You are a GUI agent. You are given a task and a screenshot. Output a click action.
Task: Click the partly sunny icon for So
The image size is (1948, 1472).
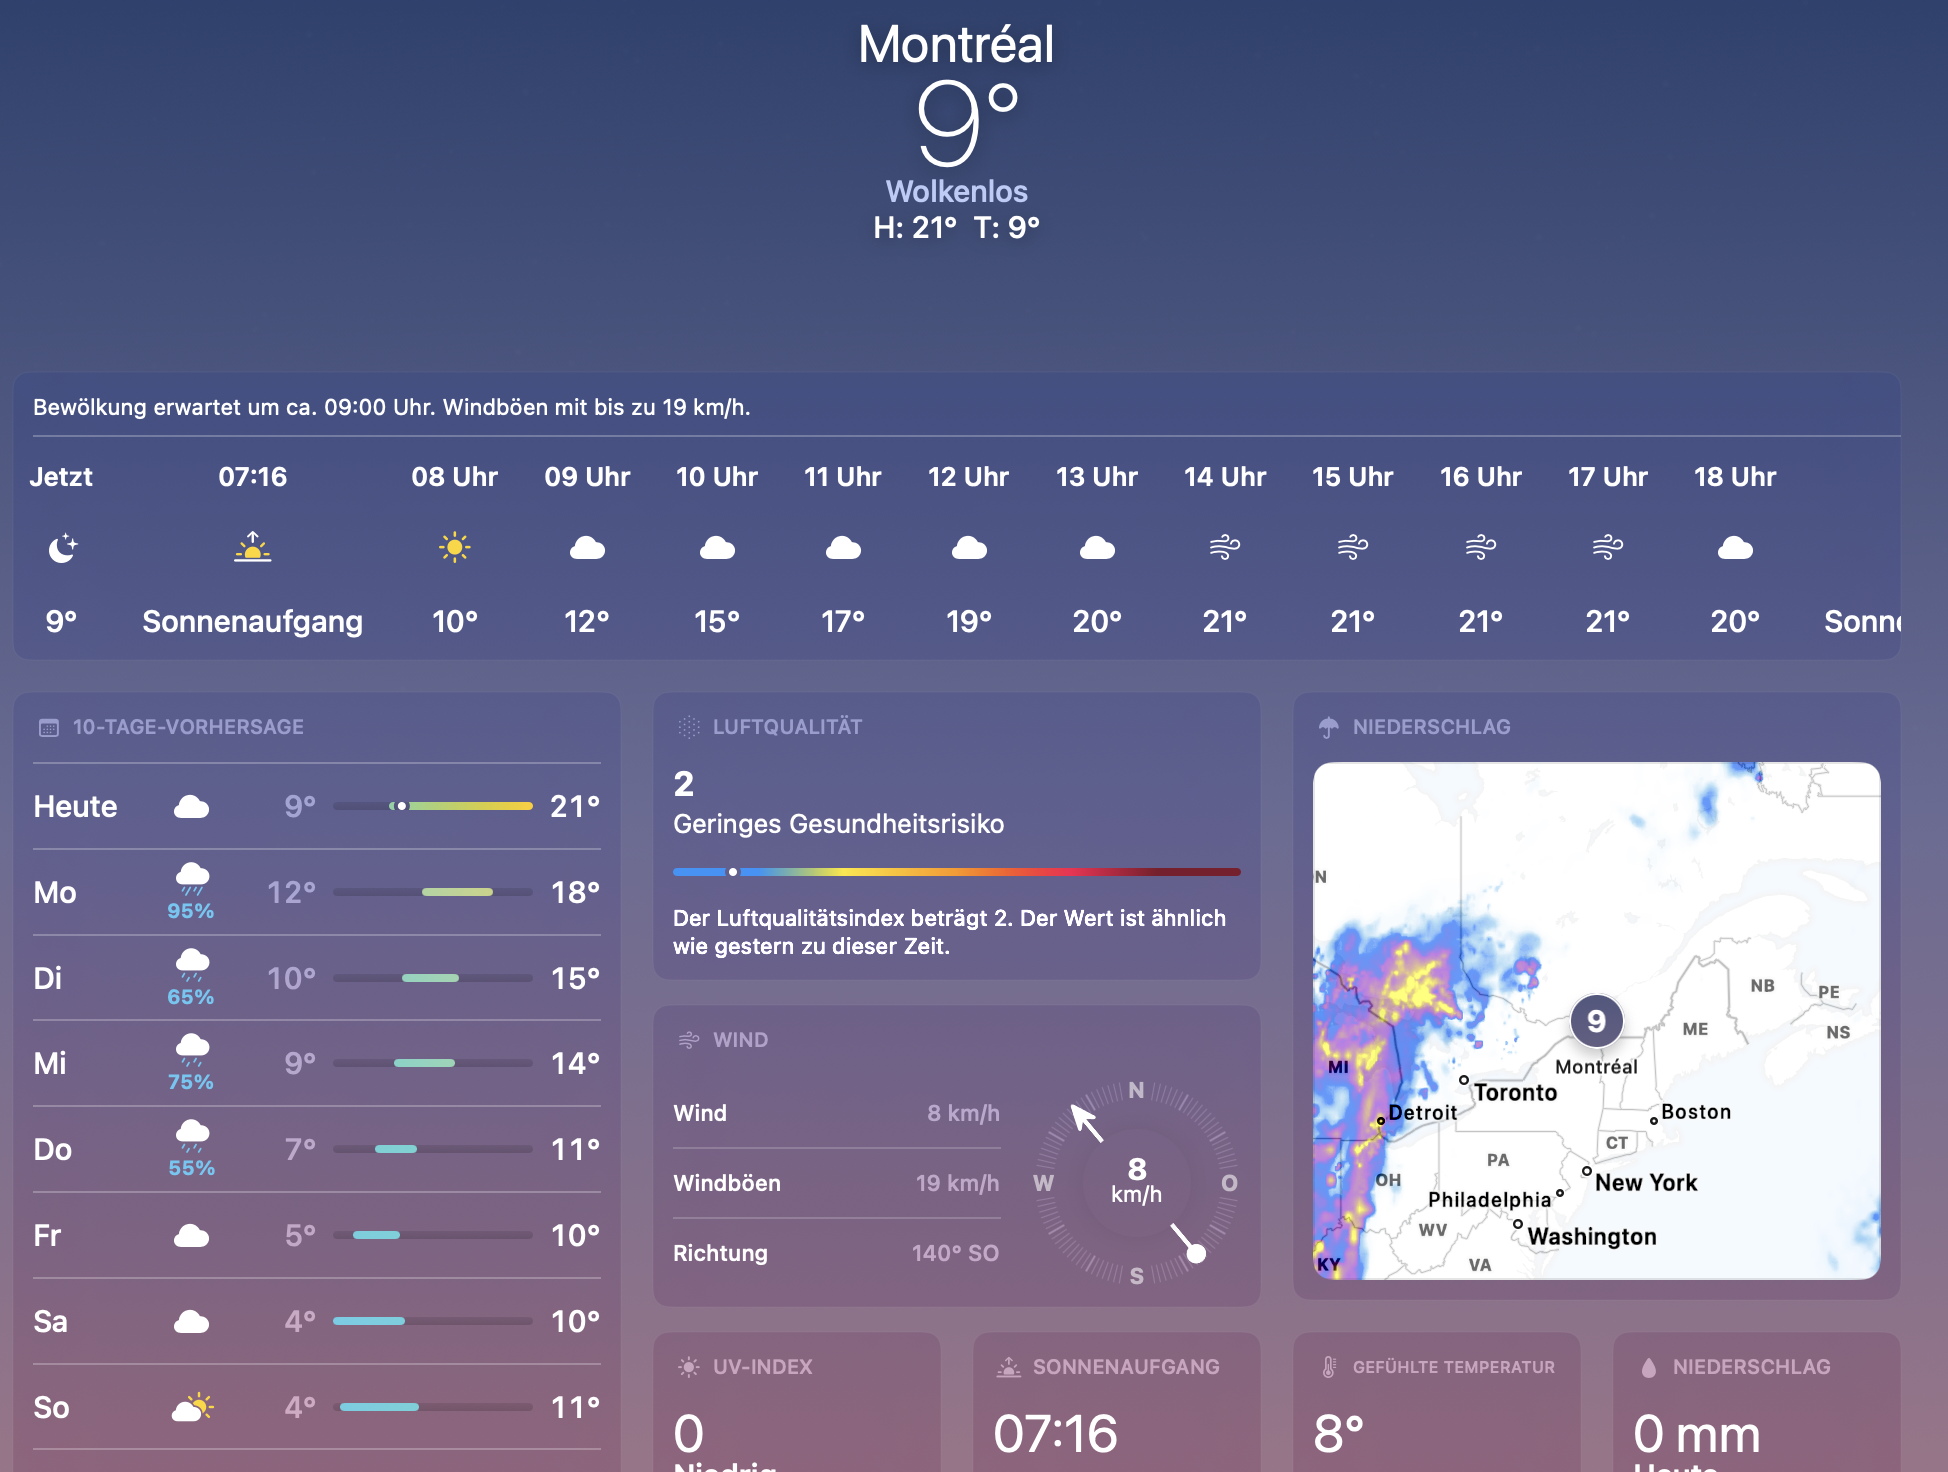pyautogui.click(x=192, y=1407)
